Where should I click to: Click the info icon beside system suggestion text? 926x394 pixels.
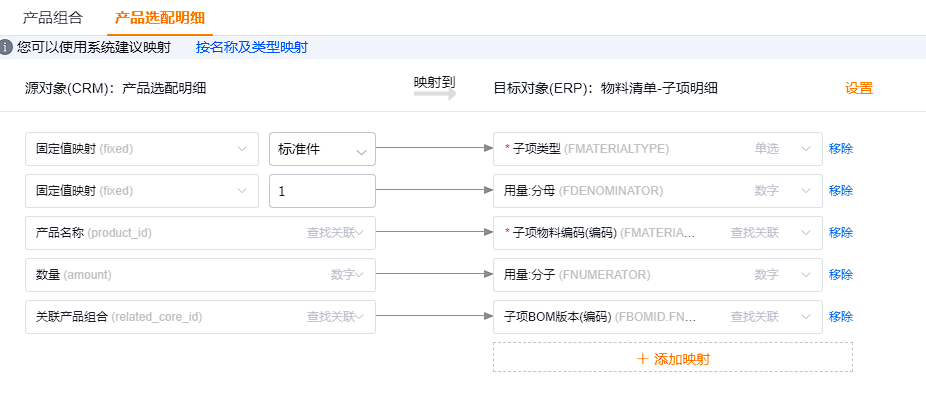point(6,47)
